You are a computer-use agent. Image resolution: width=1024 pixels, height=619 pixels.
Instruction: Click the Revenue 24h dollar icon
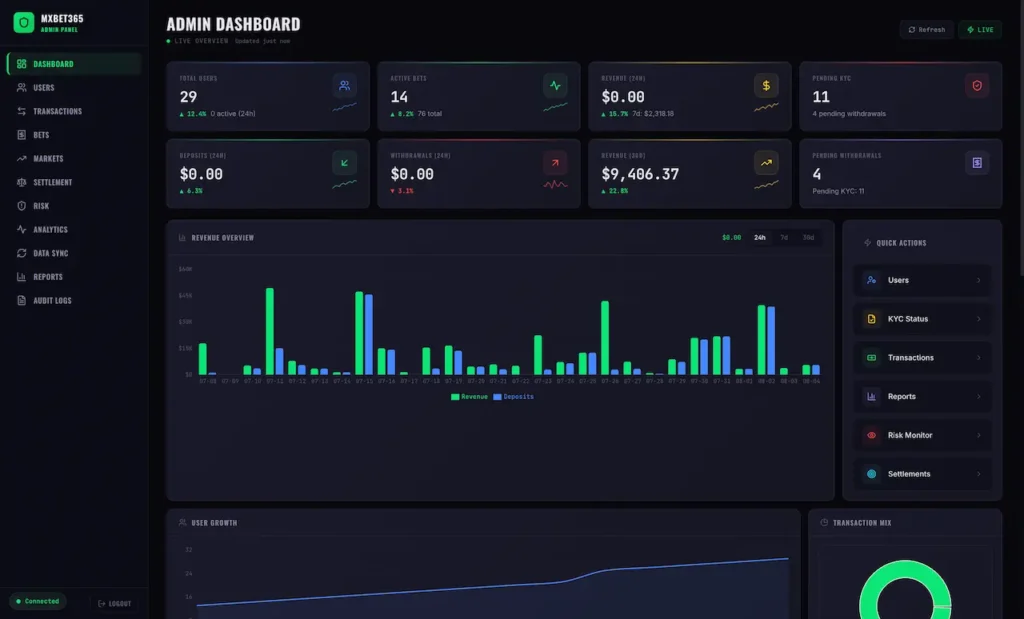point(766,86)
